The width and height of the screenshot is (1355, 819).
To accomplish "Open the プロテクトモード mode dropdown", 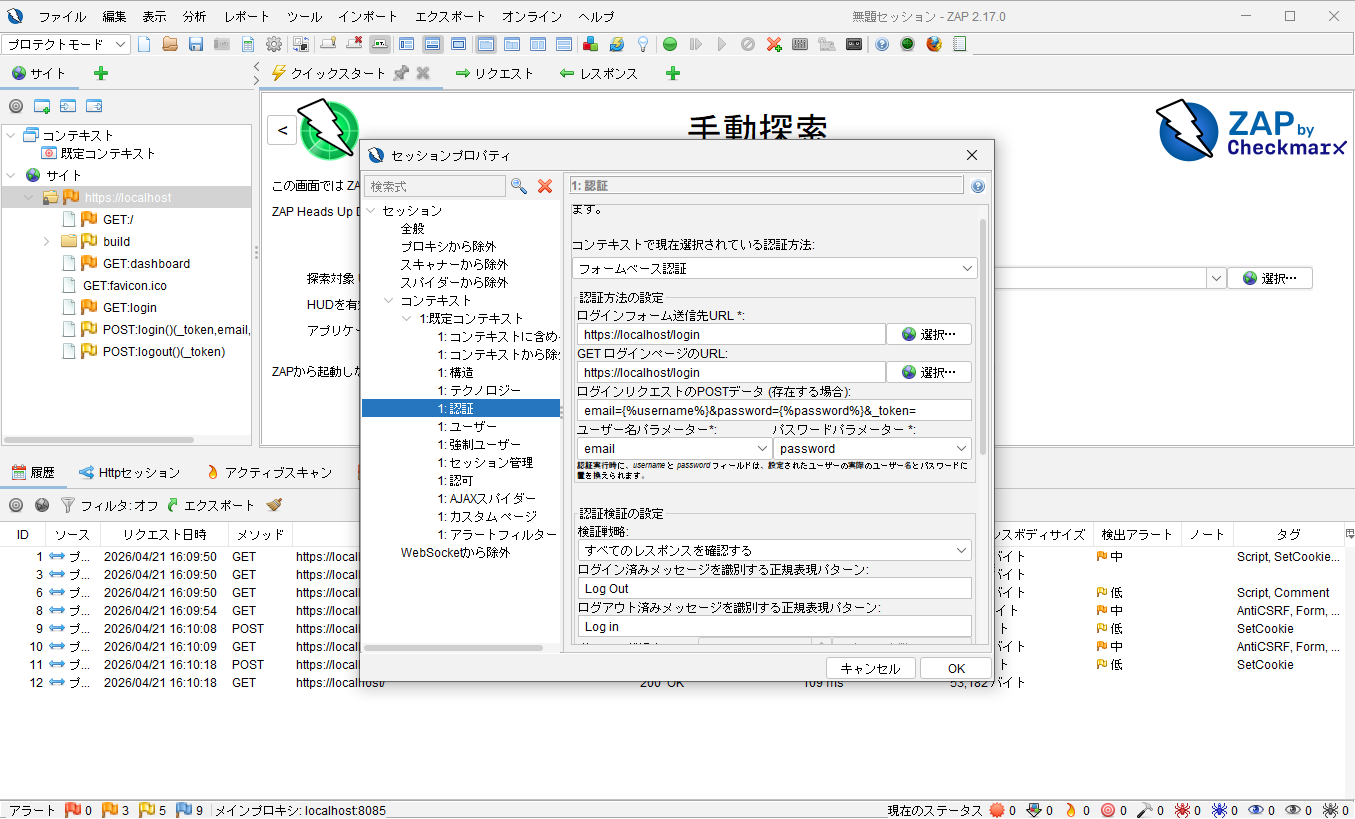I will (67, 44).
